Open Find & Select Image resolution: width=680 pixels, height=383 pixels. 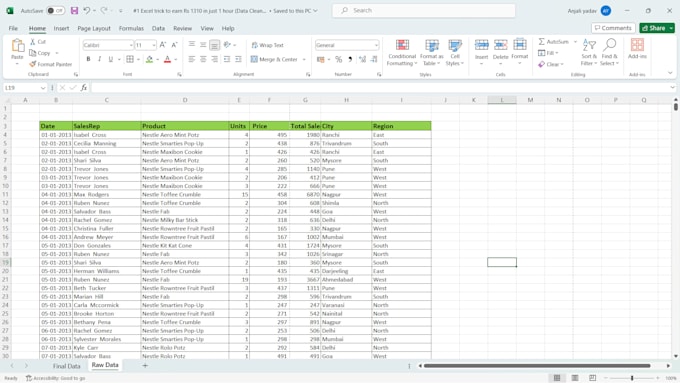coord(609,52)
